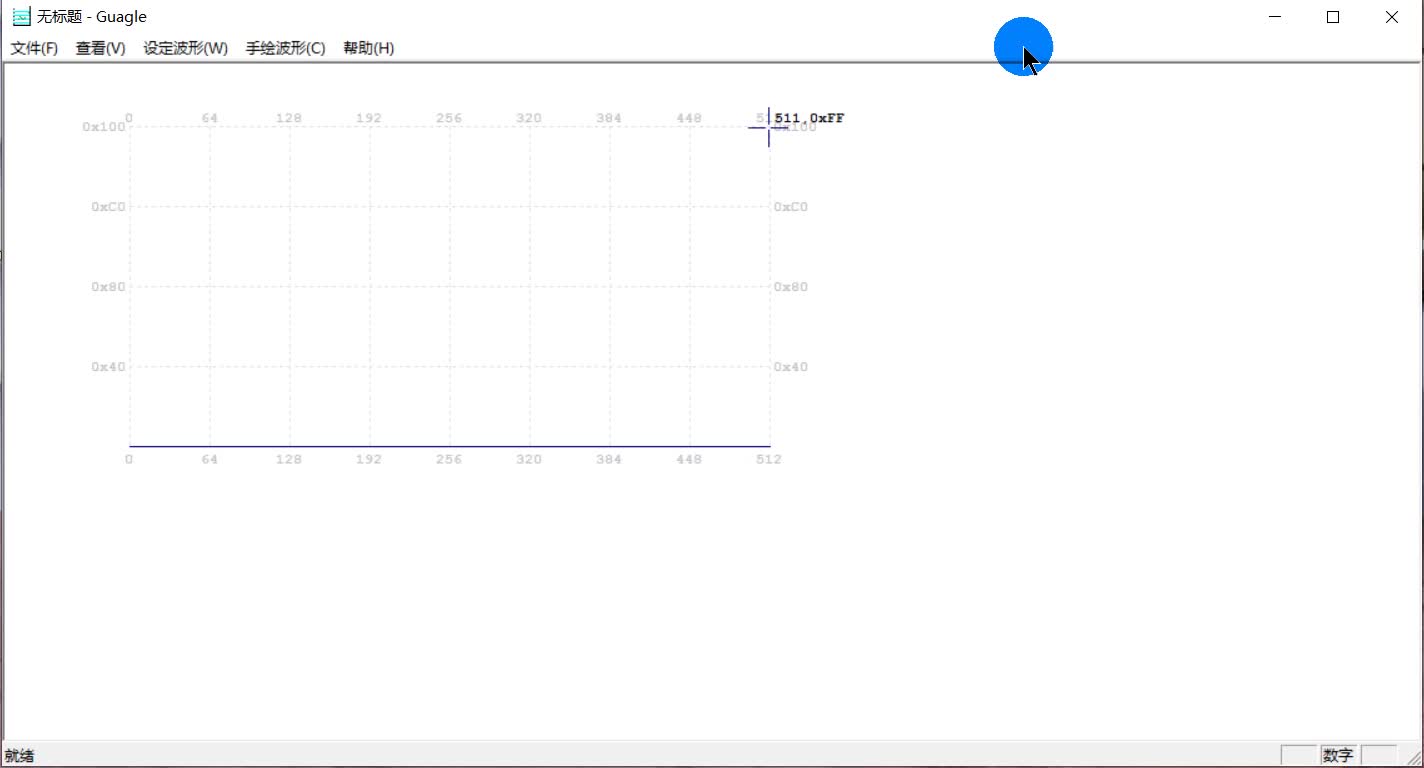Click the 数字 status bar indicator
Screen dimensions: 1424x768
pyautogui.click(x=1337, y=756)
